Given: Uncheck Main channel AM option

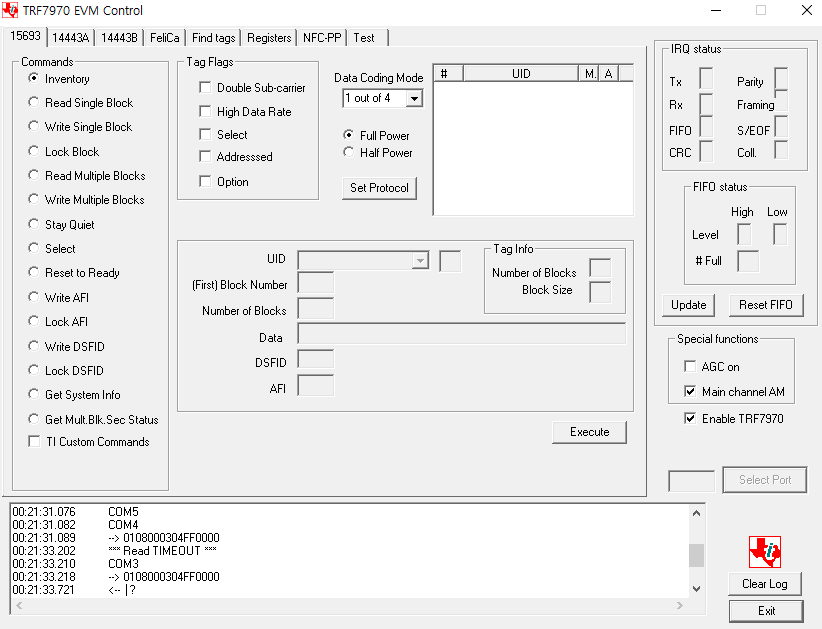Looking at the screenshot, I should click(x=690, y=392).
